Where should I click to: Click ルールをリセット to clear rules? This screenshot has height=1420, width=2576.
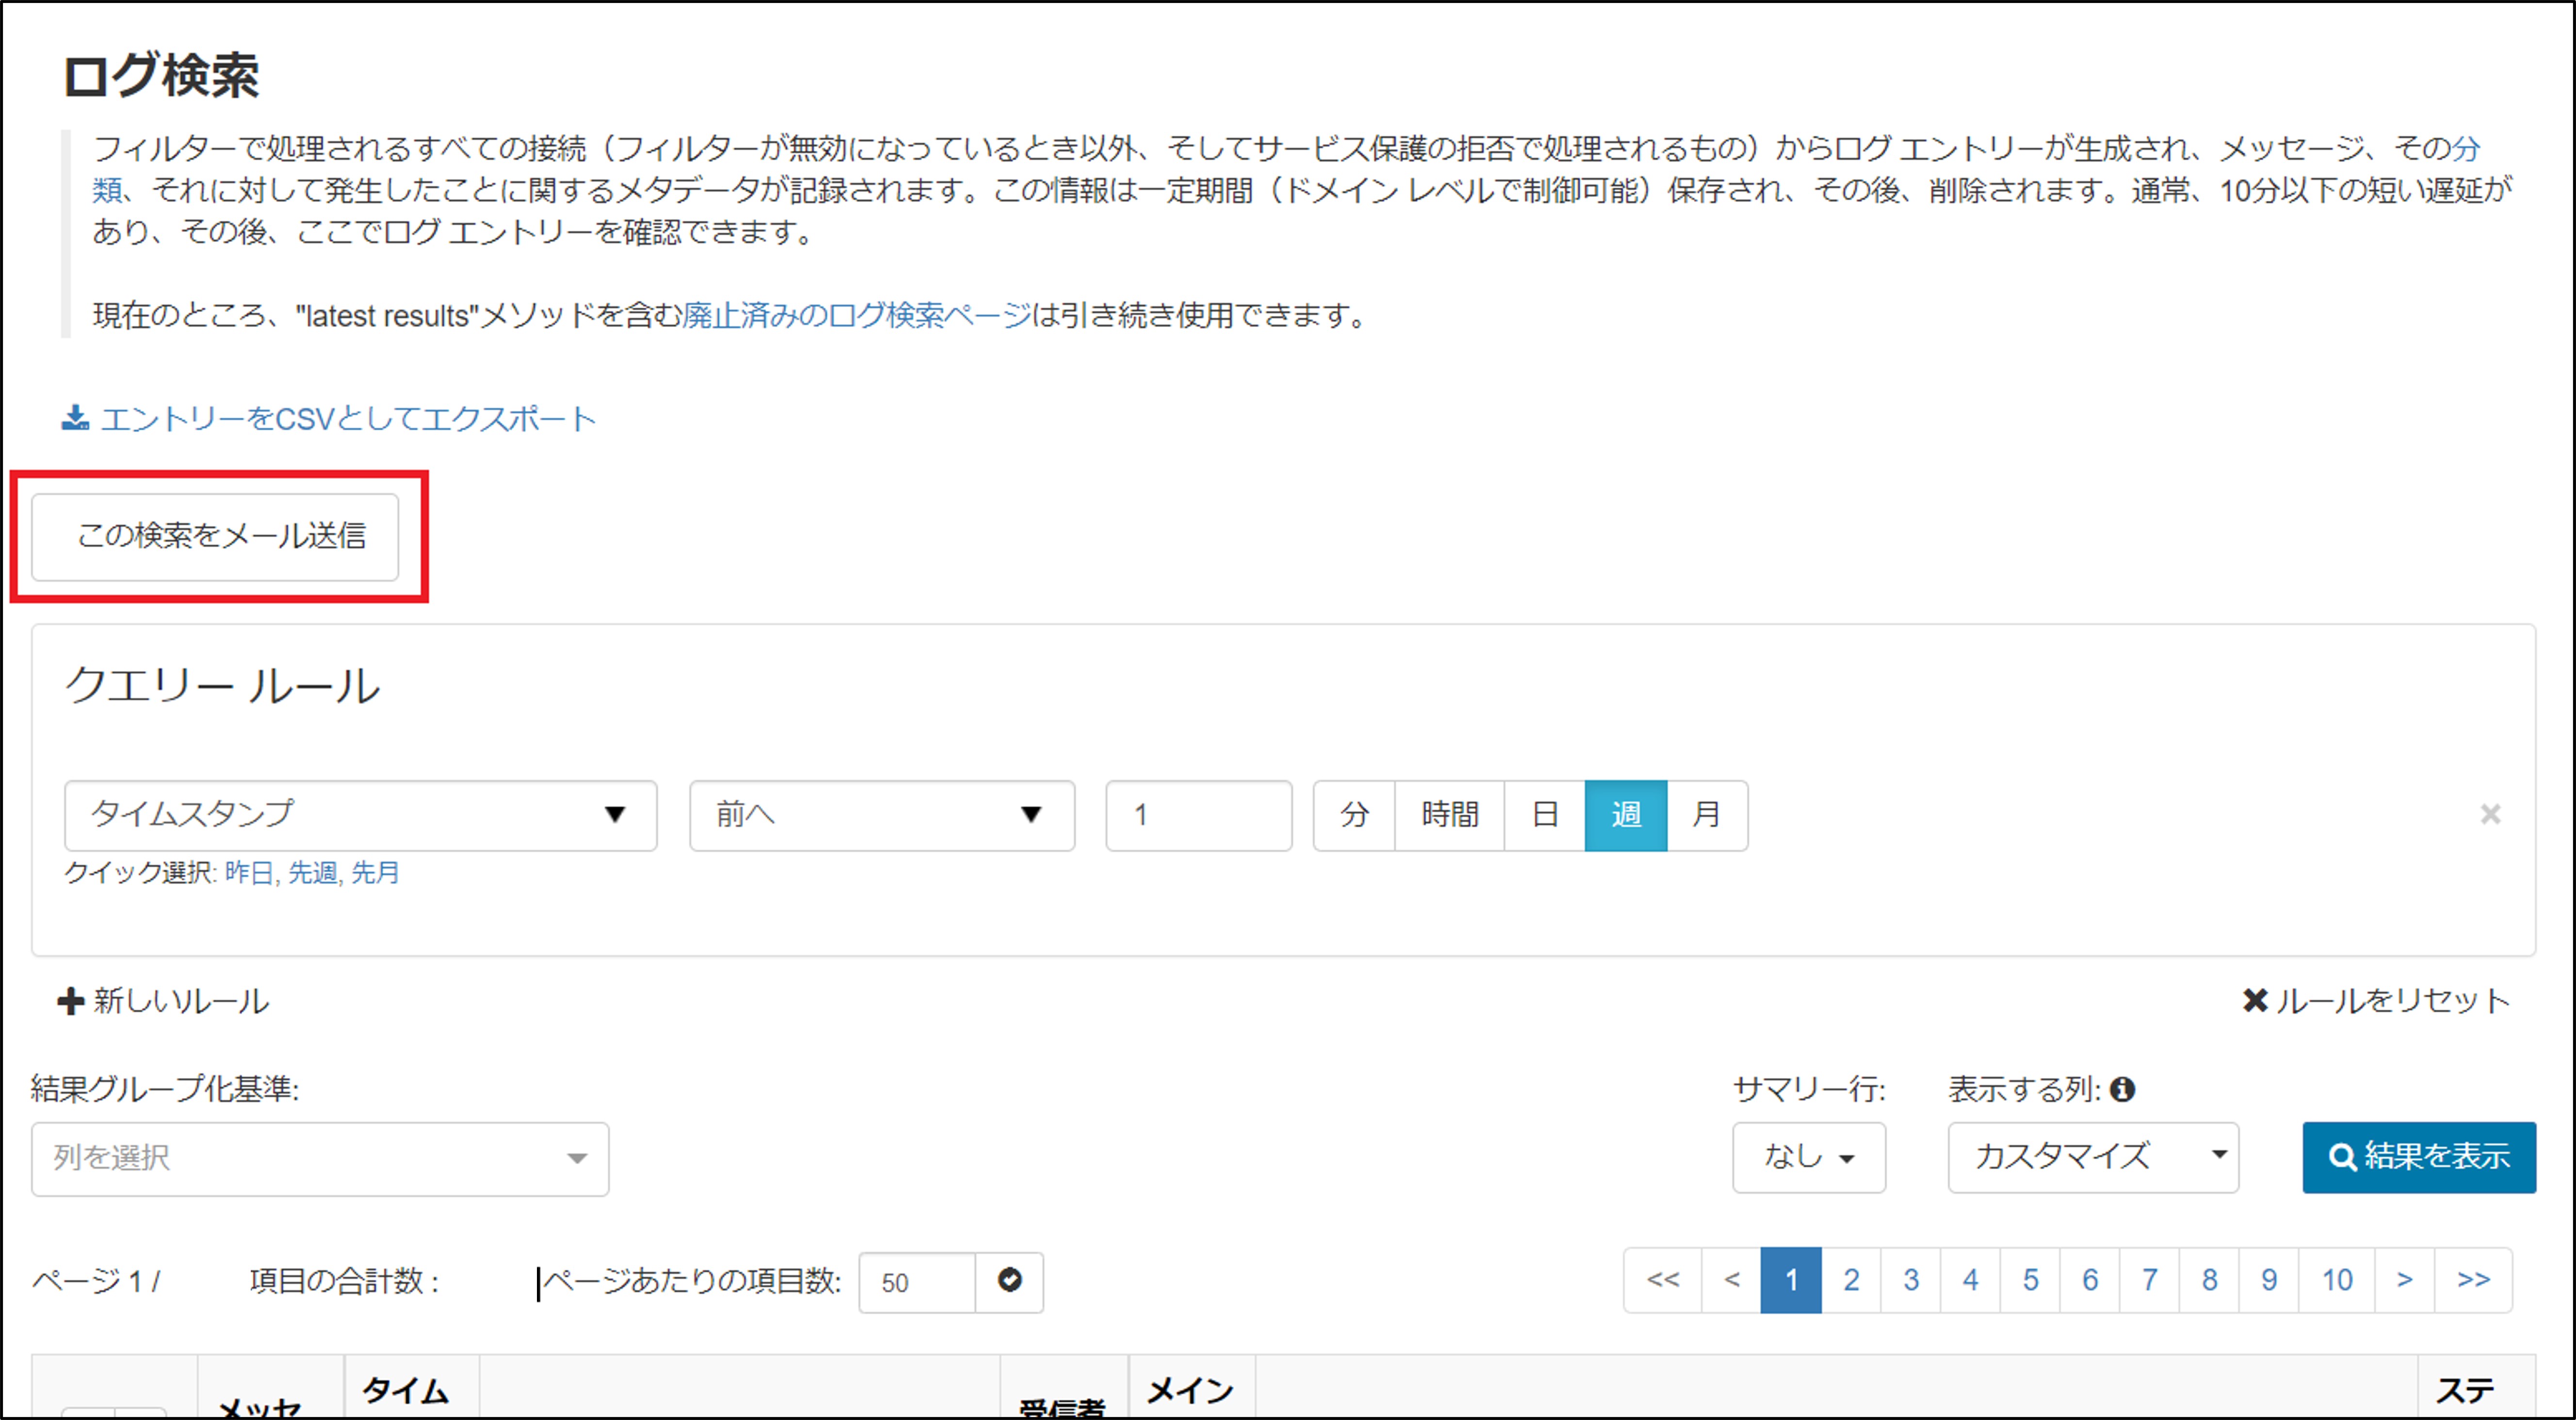[x=2376, y=1000]
